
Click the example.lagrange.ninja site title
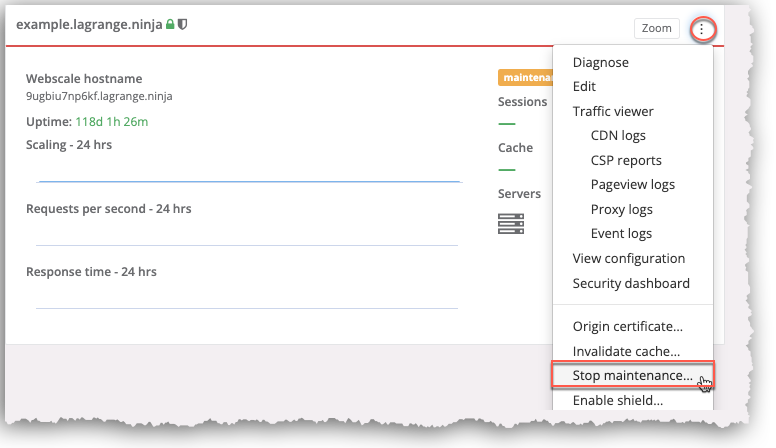tap(90, 24)
